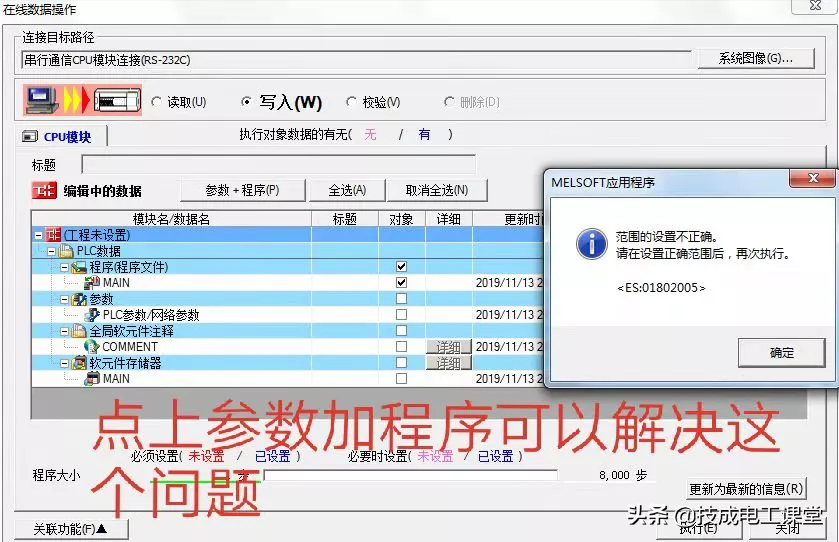Click the 软元件存储器 icon

tap(79, 363)
